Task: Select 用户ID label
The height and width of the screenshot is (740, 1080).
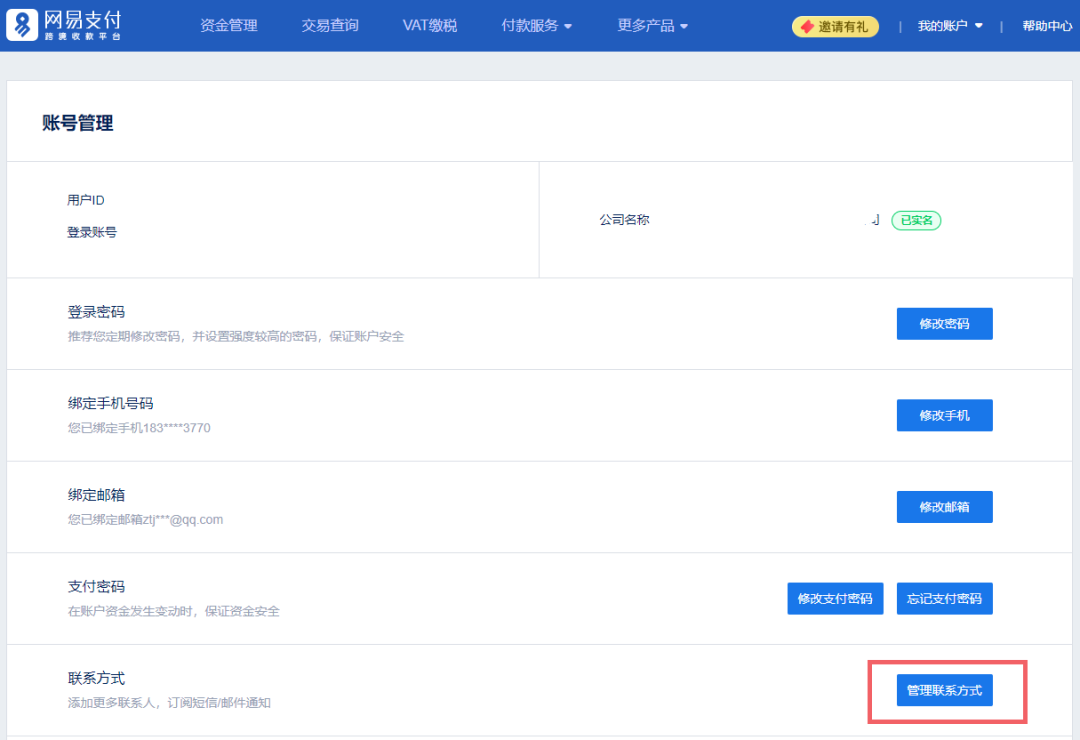Action: tap(85, 201)
